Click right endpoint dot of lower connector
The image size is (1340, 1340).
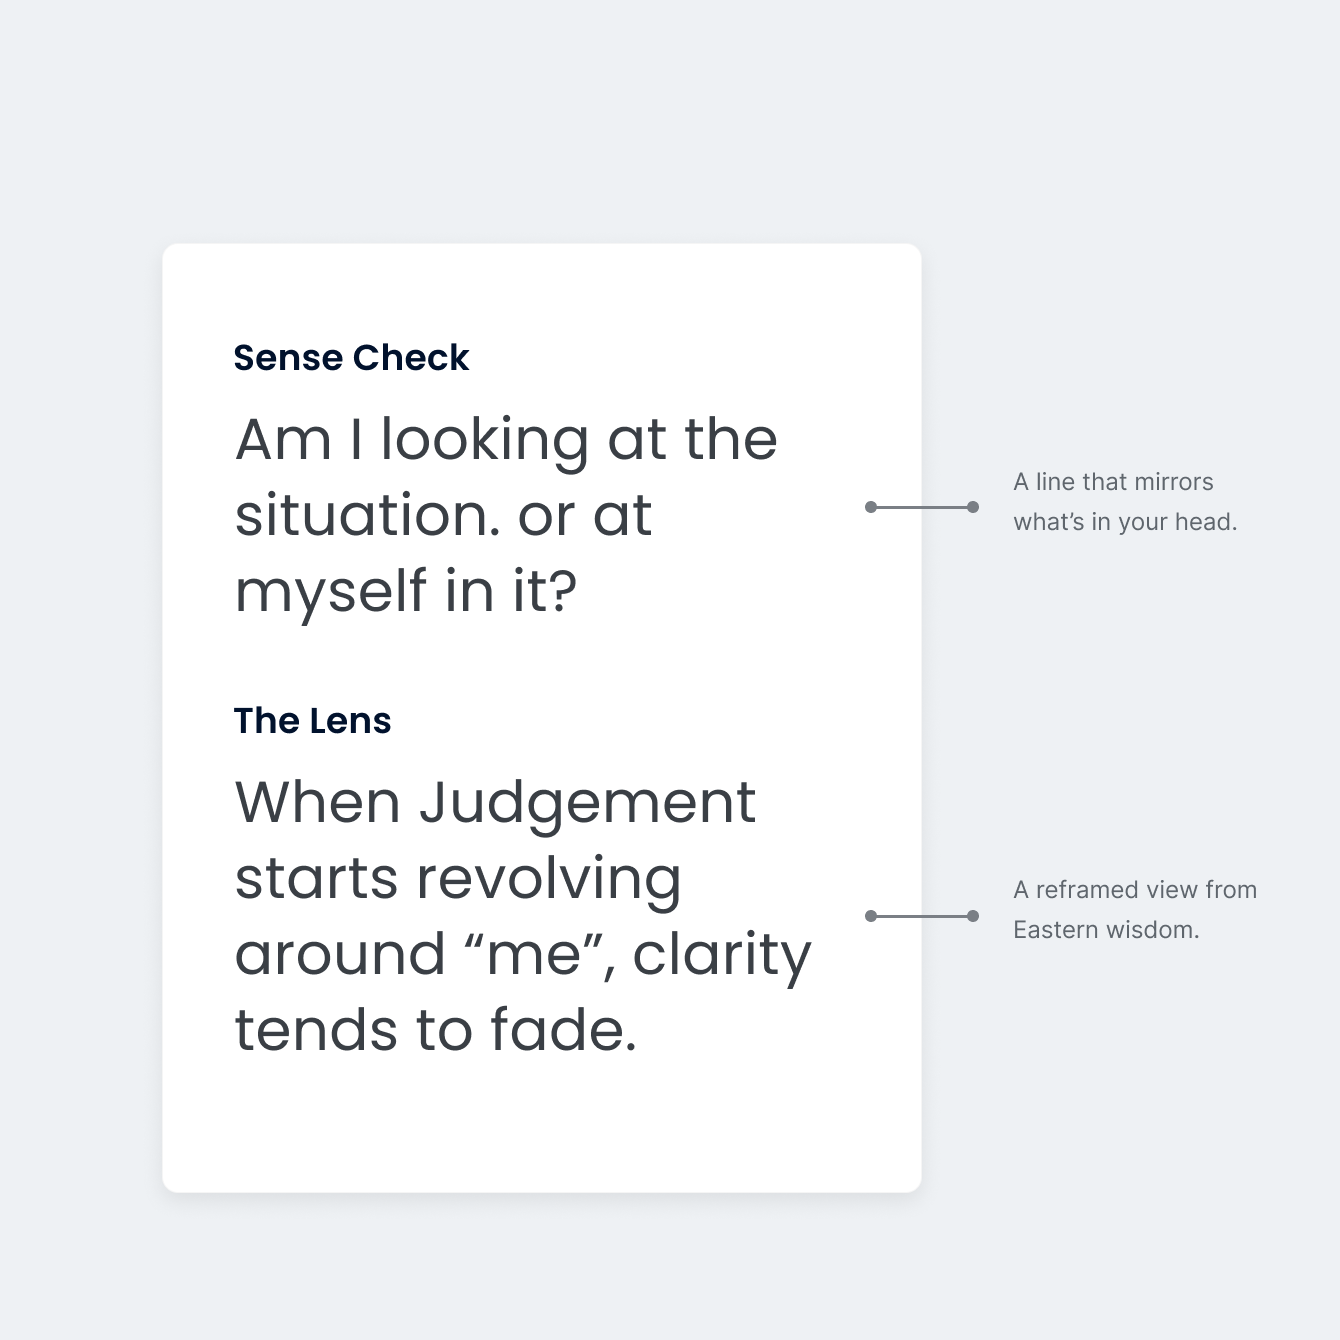click(973, 916)
